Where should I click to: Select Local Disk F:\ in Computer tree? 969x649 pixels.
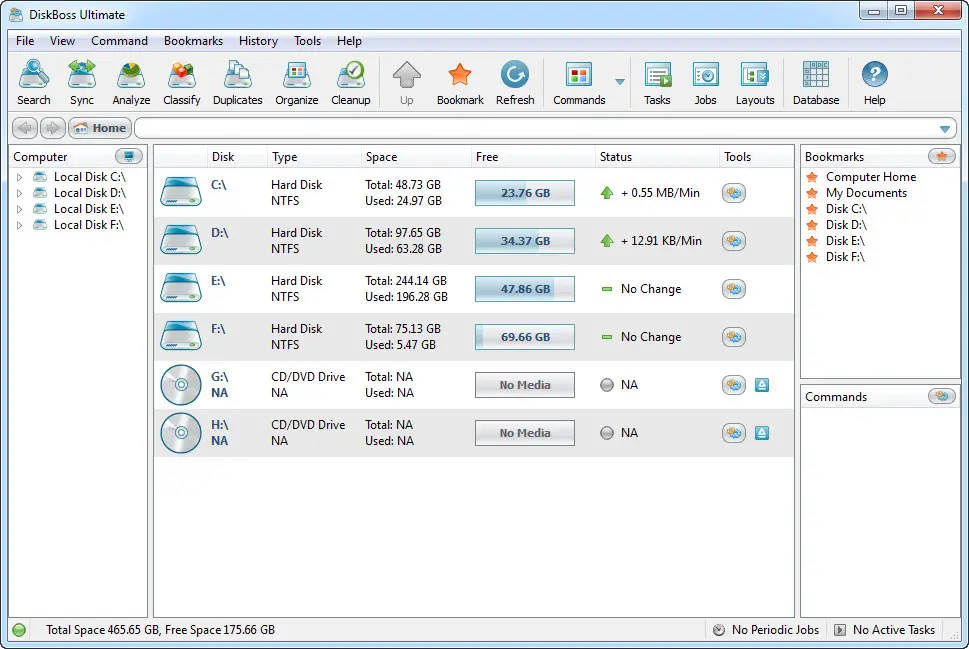pos(88,225)
